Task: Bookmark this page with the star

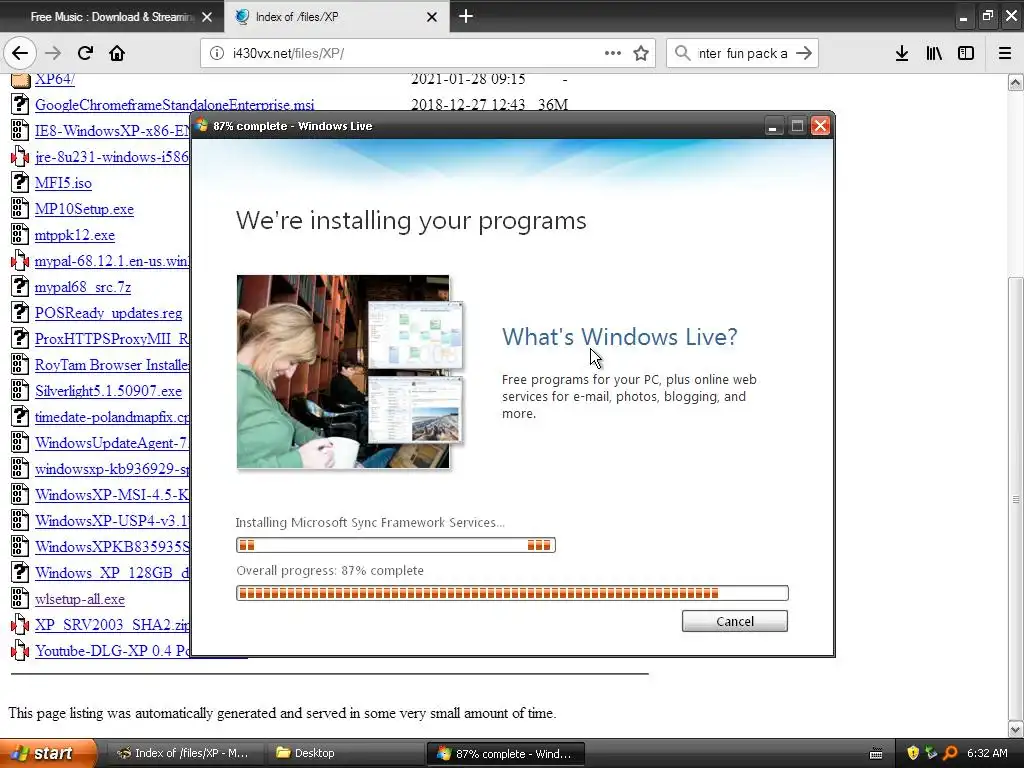Action: coord(641,53)
